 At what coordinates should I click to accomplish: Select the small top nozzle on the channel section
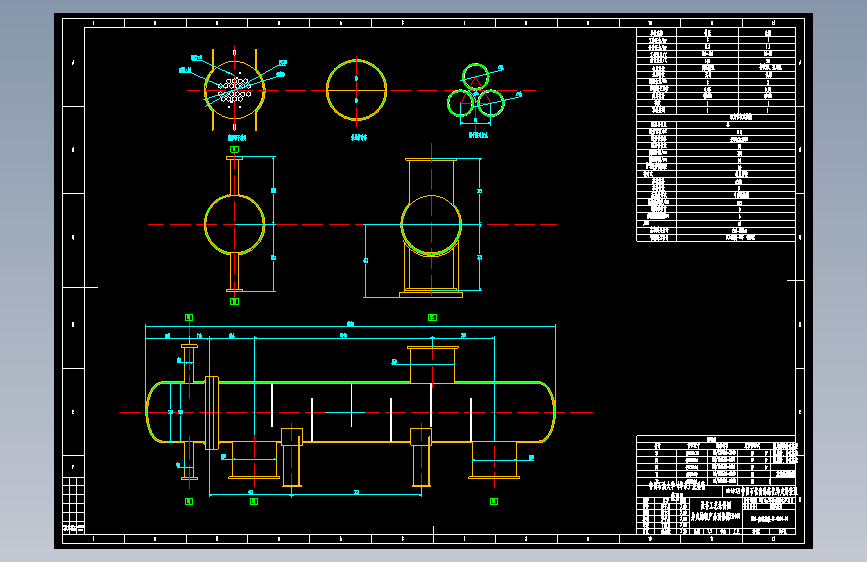click(189, 363)
